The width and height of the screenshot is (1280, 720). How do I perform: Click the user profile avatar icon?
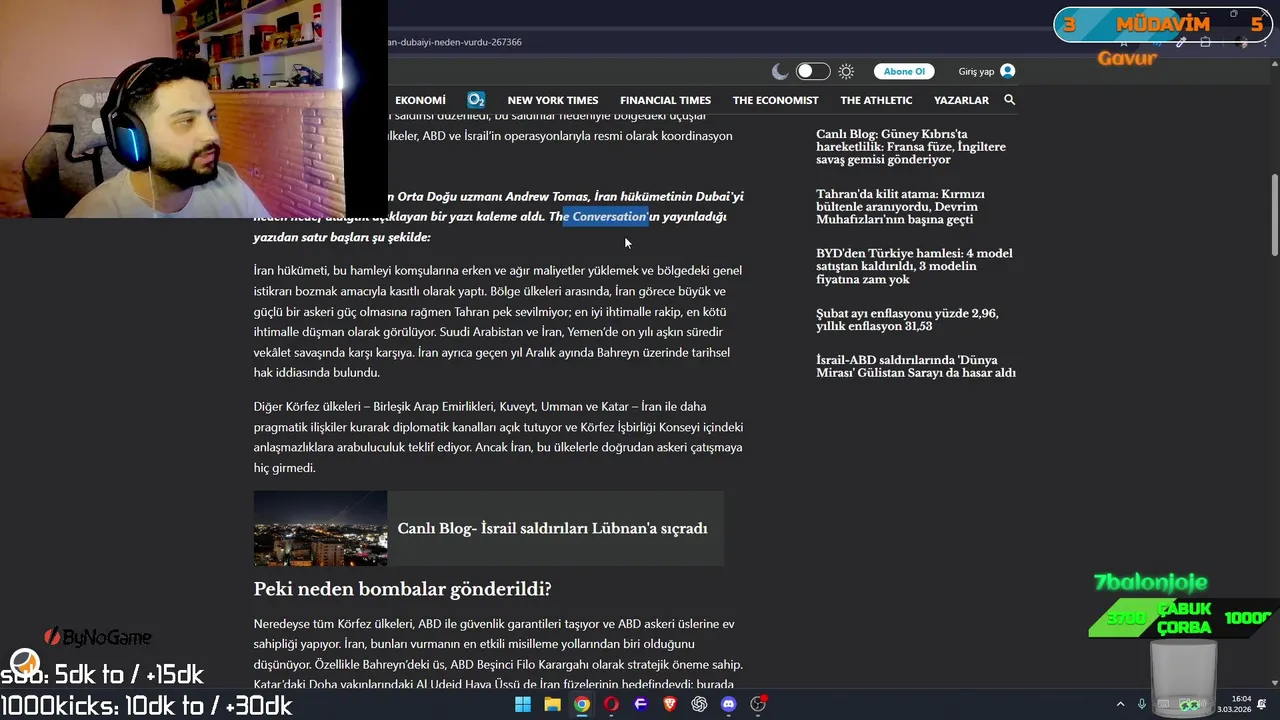[x=1007, y=71]
